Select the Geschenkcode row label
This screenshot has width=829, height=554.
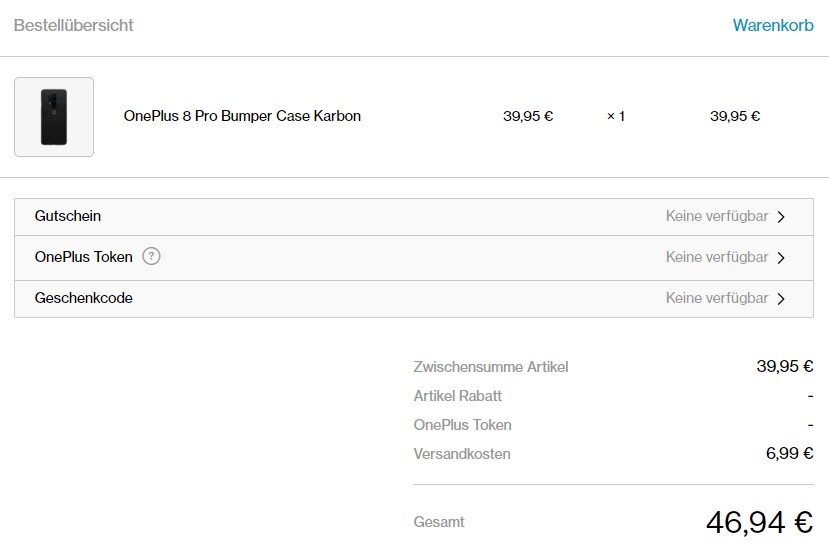point(84,298)
